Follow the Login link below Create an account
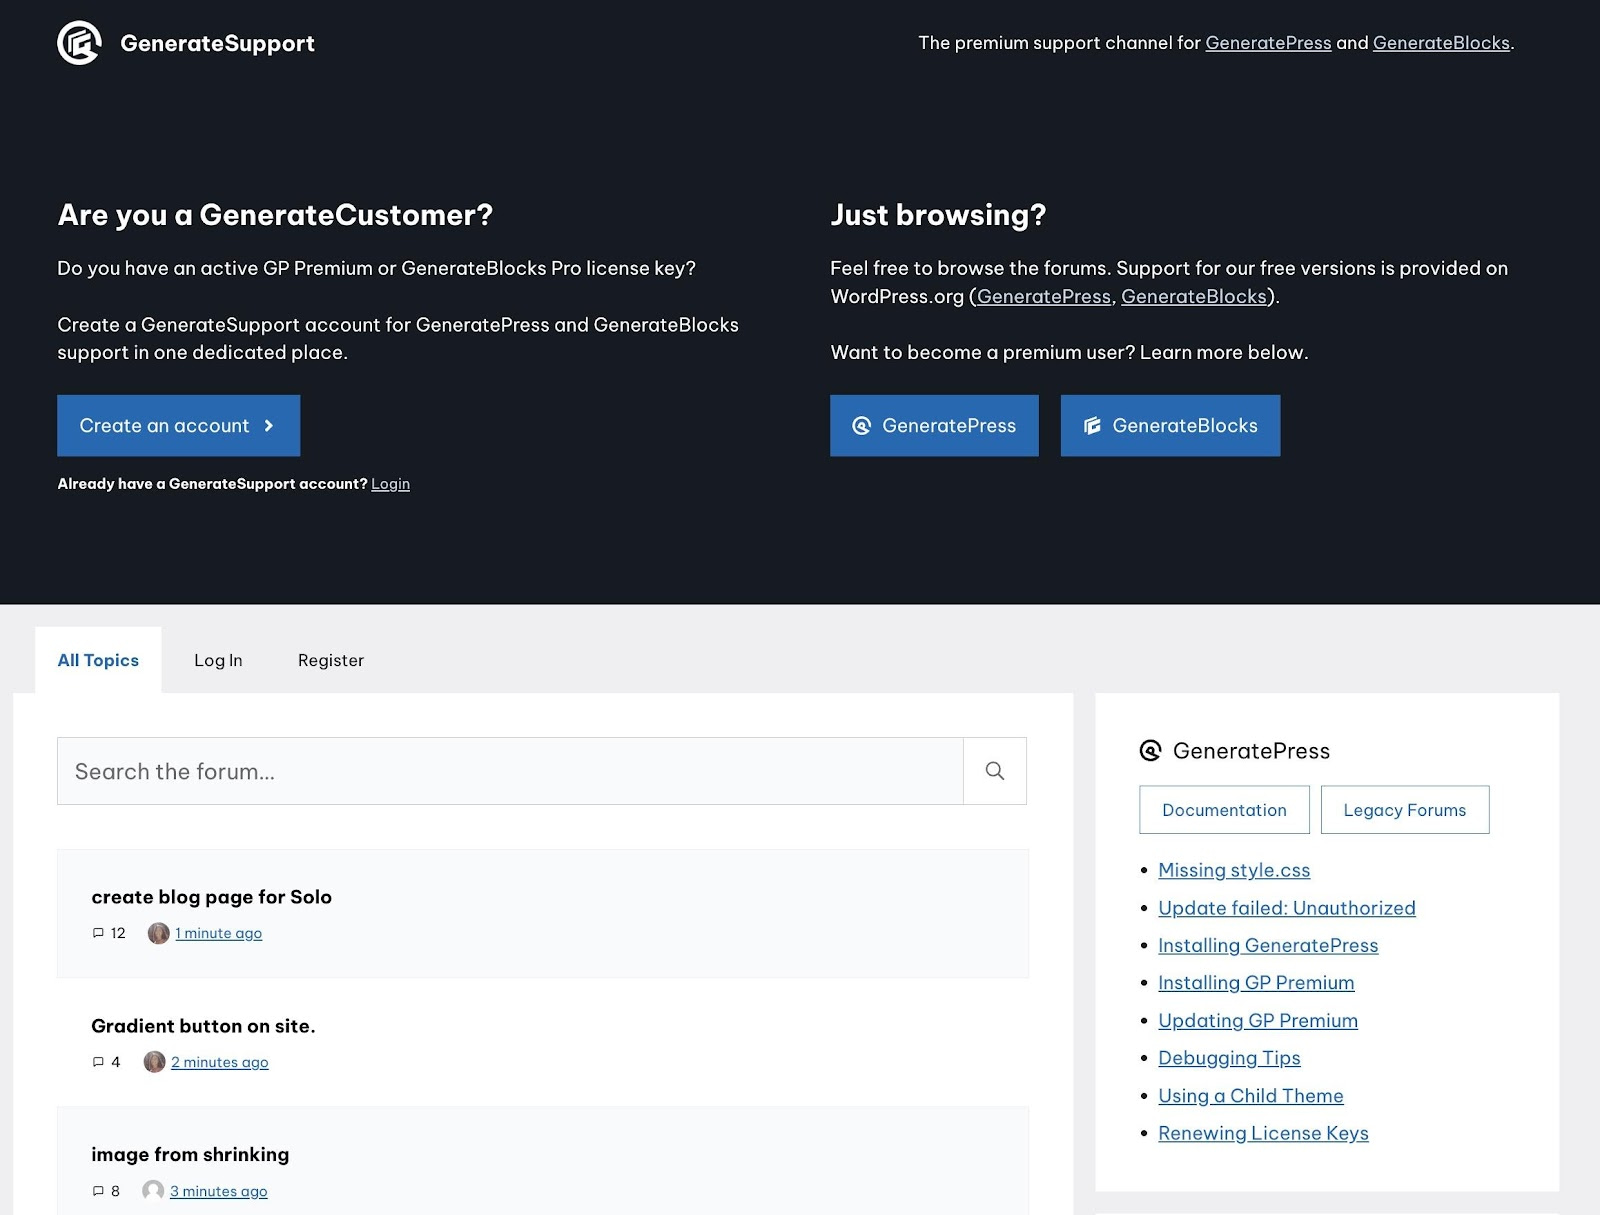Viewport: 1600px width, 1215px height. [390, 484]
